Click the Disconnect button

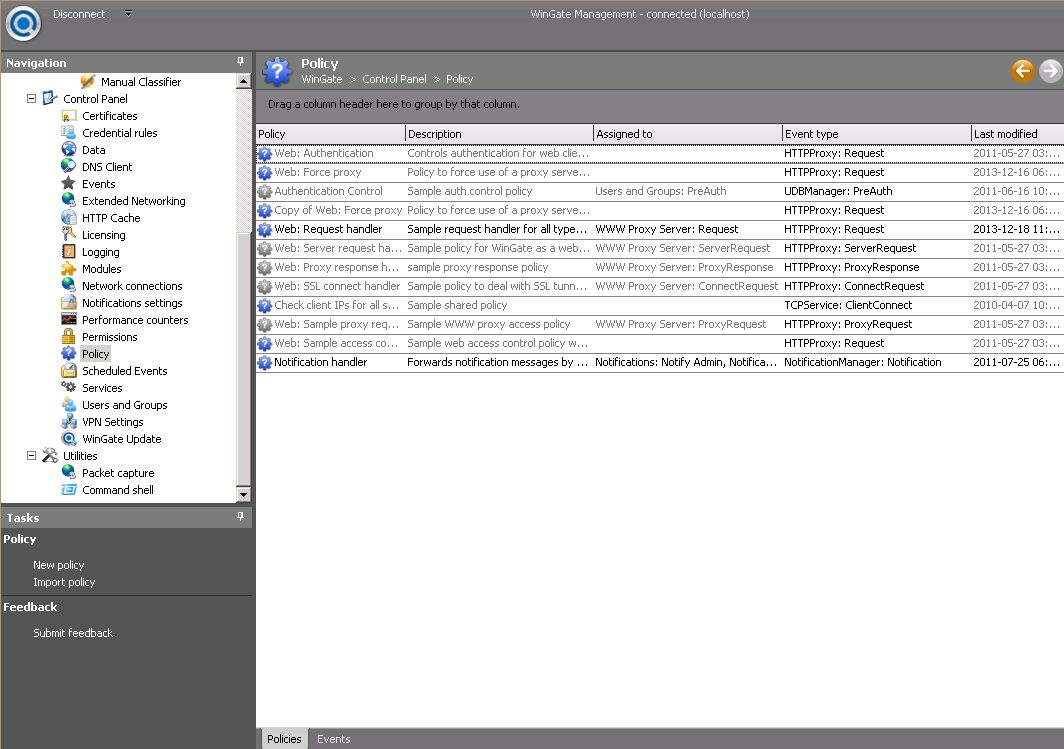(x=79, y=14)
